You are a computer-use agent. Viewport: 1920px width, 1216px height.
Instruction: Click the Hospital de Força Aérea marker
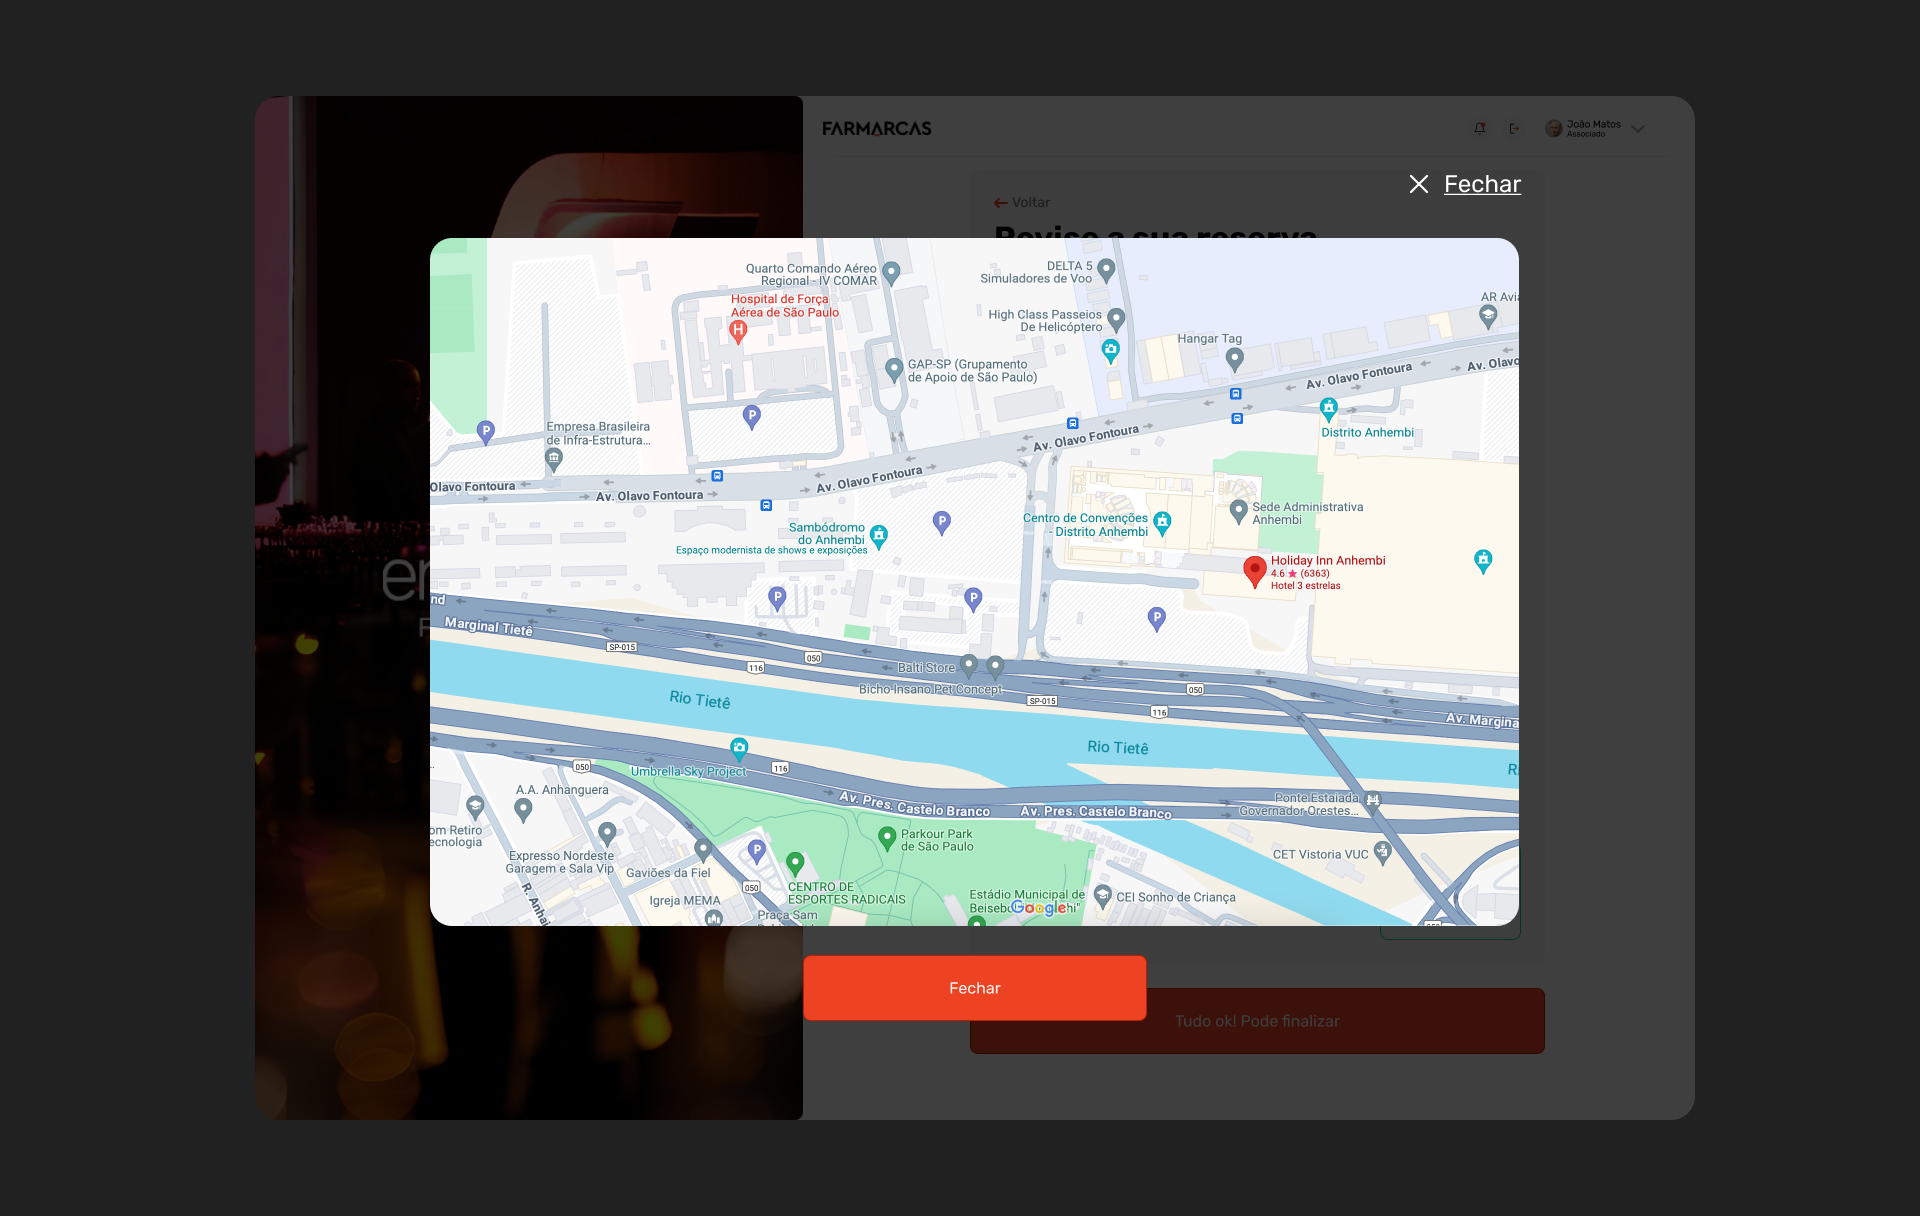[738, 330]
